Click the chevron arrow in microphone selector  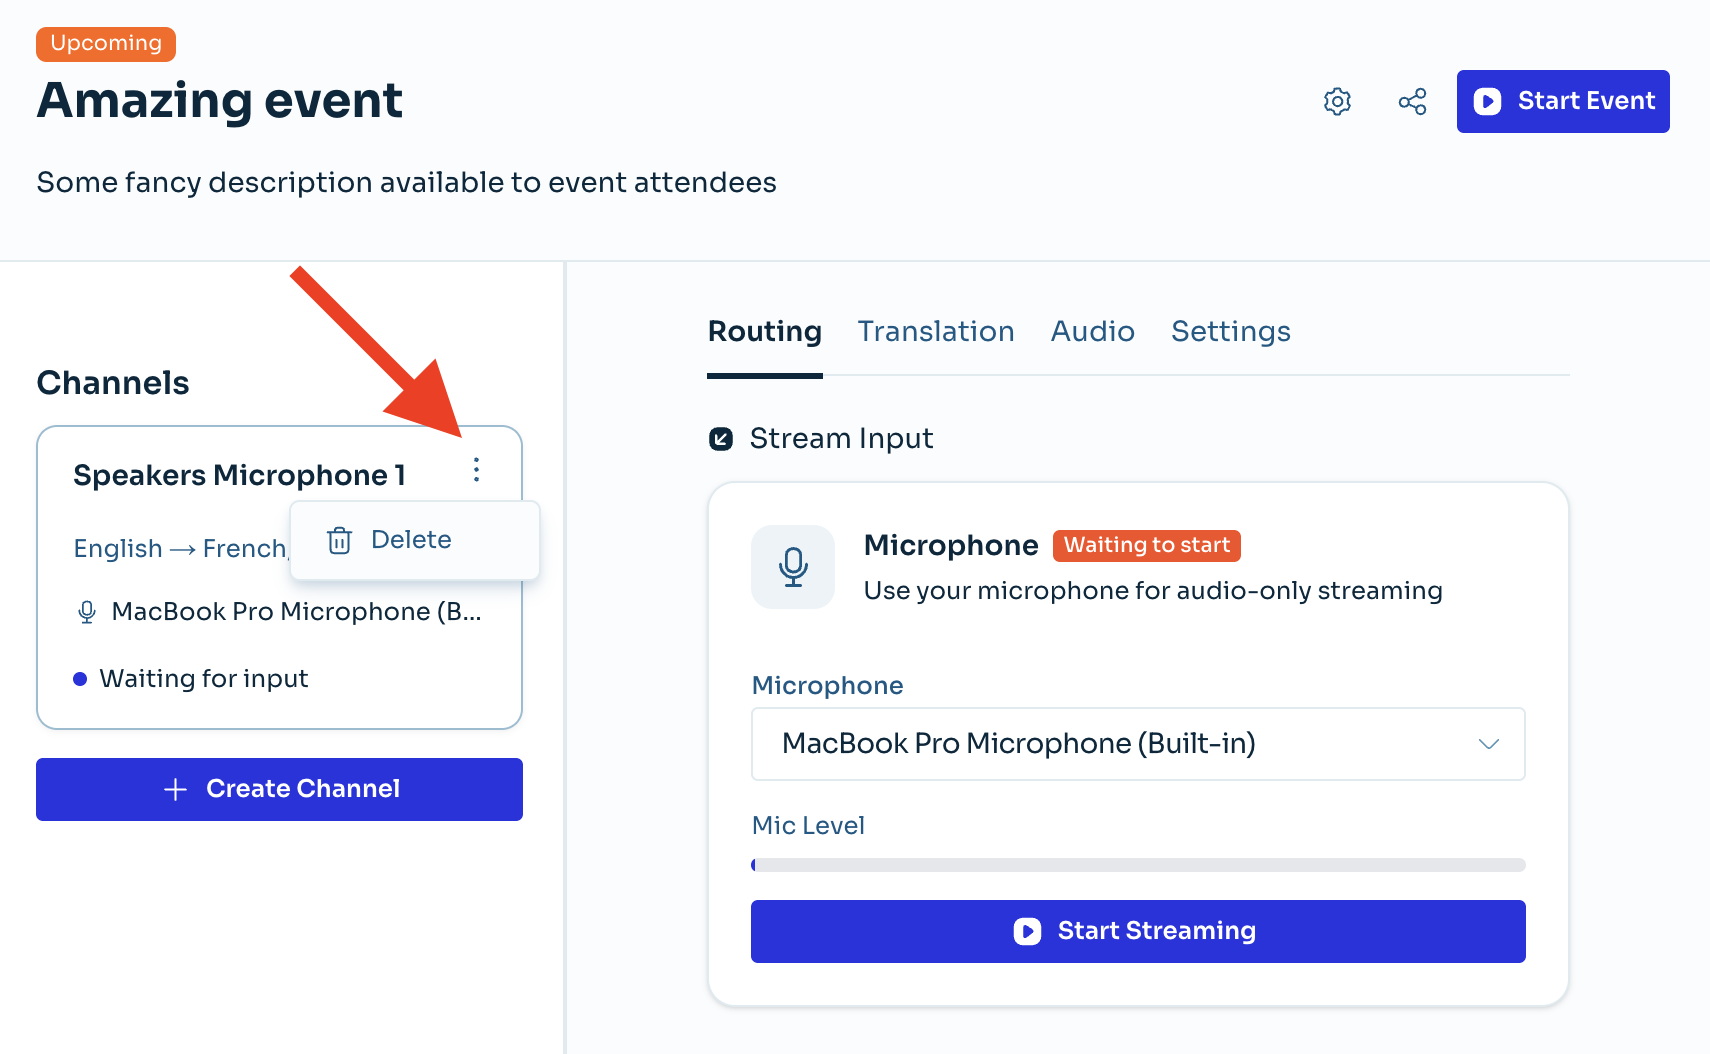(1488, 744)
